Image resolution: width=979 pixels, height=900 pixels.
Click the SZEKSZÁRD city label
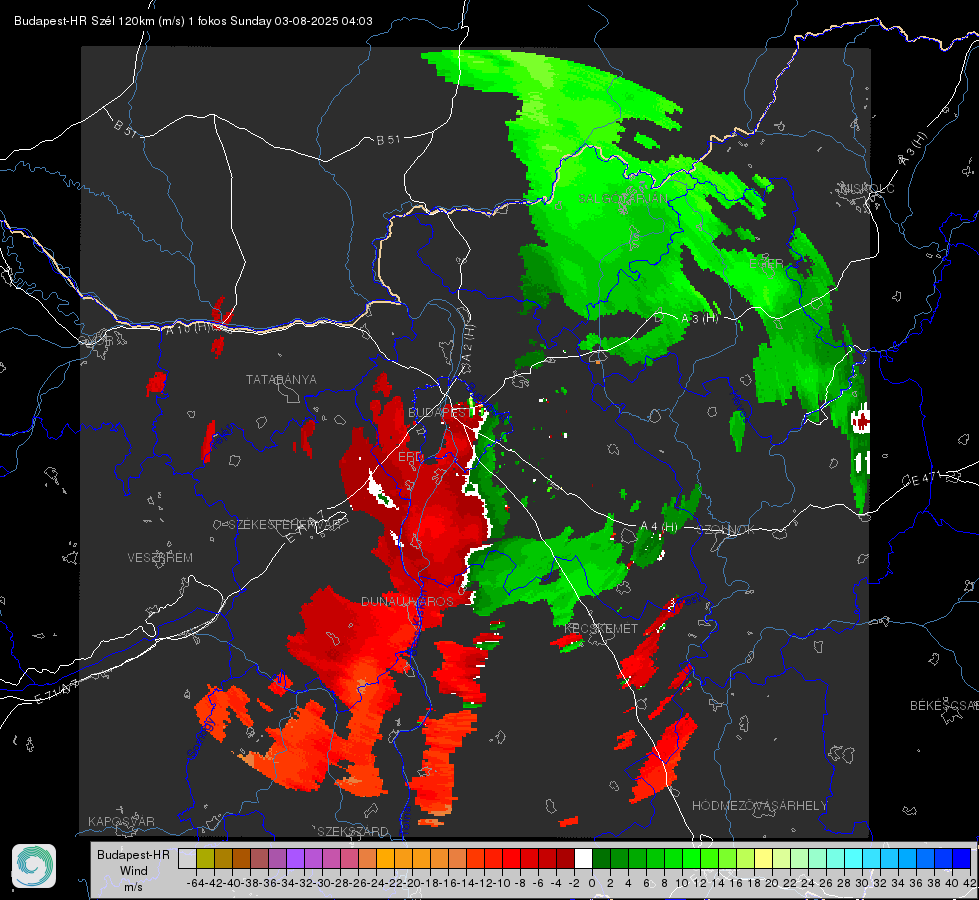353,831
